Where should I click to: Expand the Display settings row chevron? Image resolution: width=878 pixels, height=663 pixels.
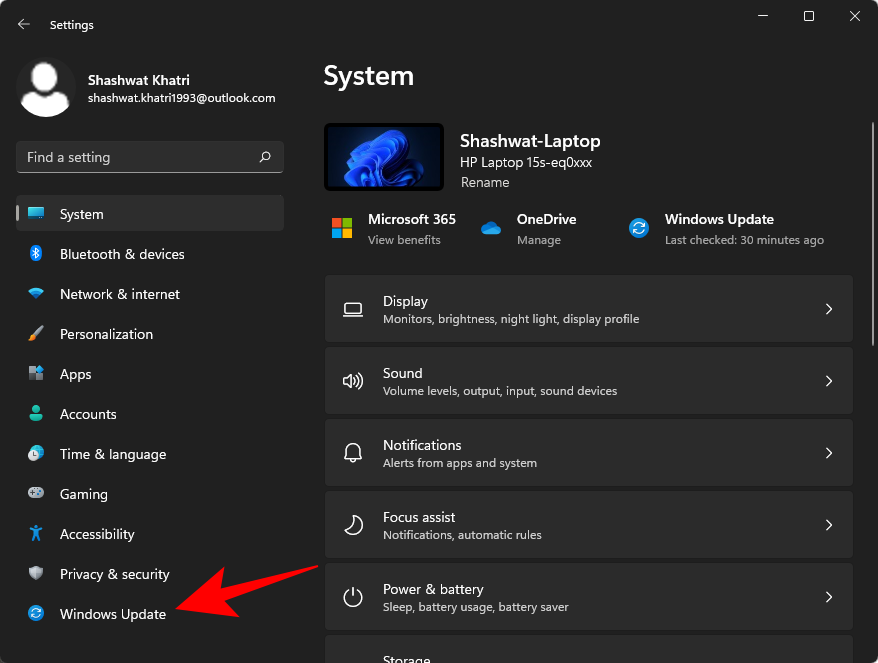point(829,309)
